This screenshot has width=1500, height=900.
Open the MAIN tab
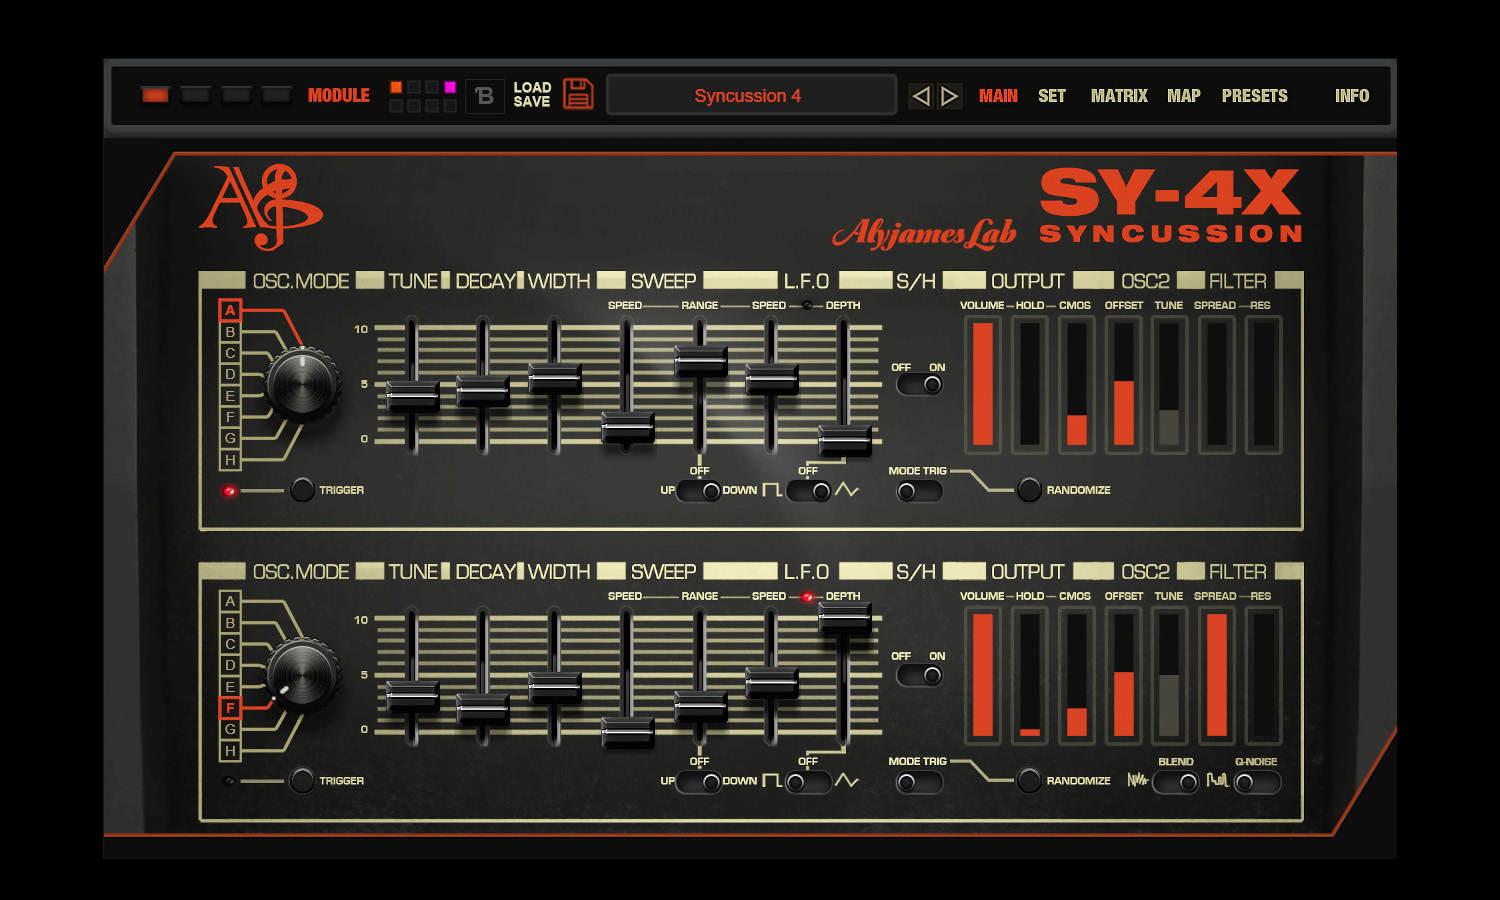(x=998, y=96)
